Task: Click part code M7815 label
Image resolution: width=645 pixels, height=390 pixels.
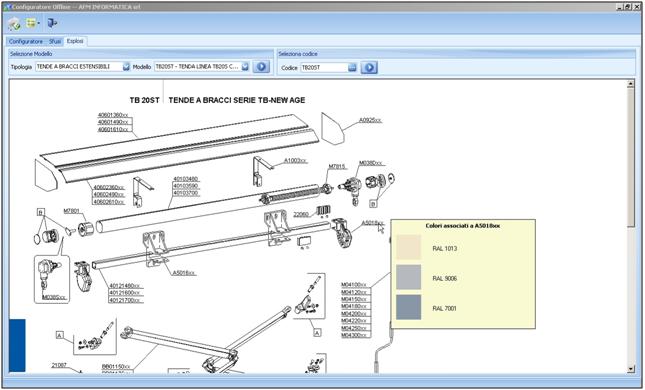Action: (x=337, y=167)
